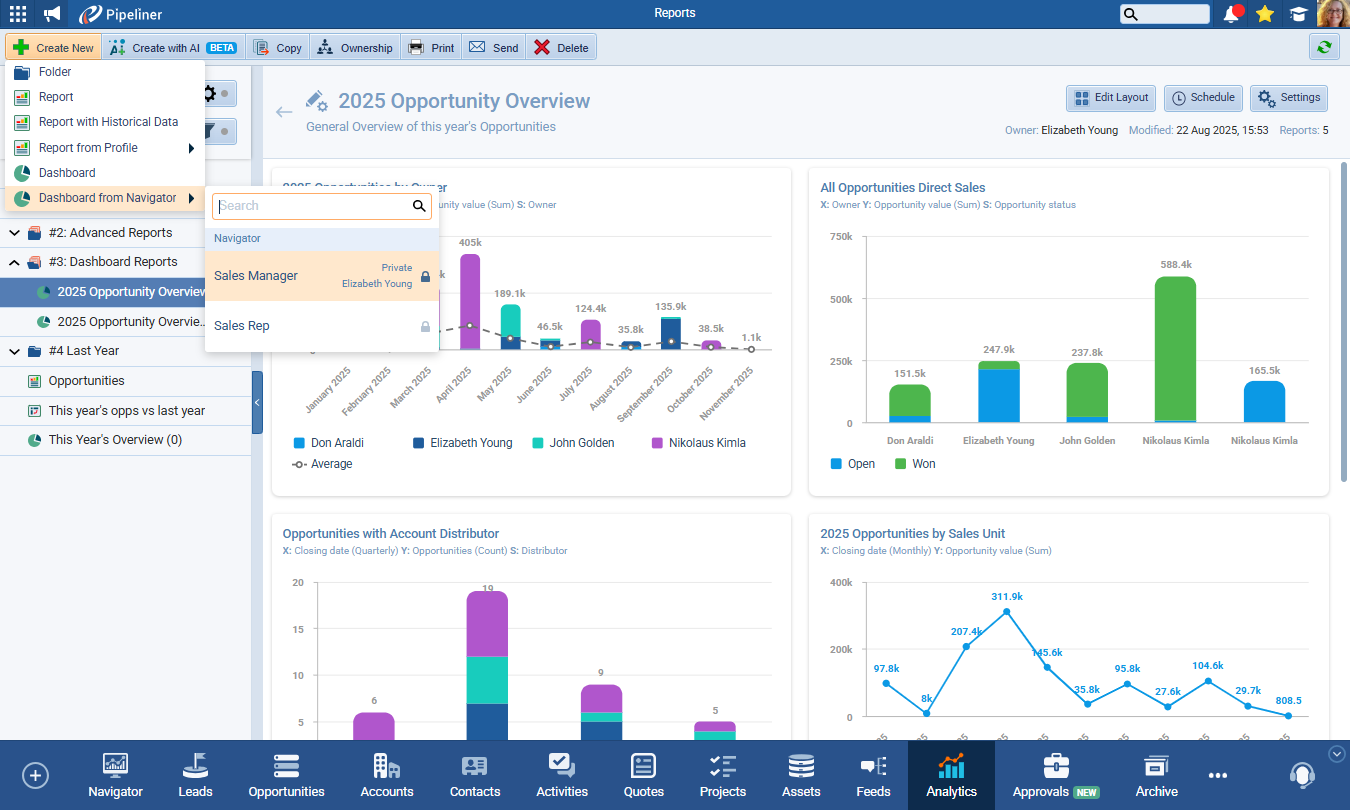Expand the #2: Advanced Reports folder

[15, 233]
